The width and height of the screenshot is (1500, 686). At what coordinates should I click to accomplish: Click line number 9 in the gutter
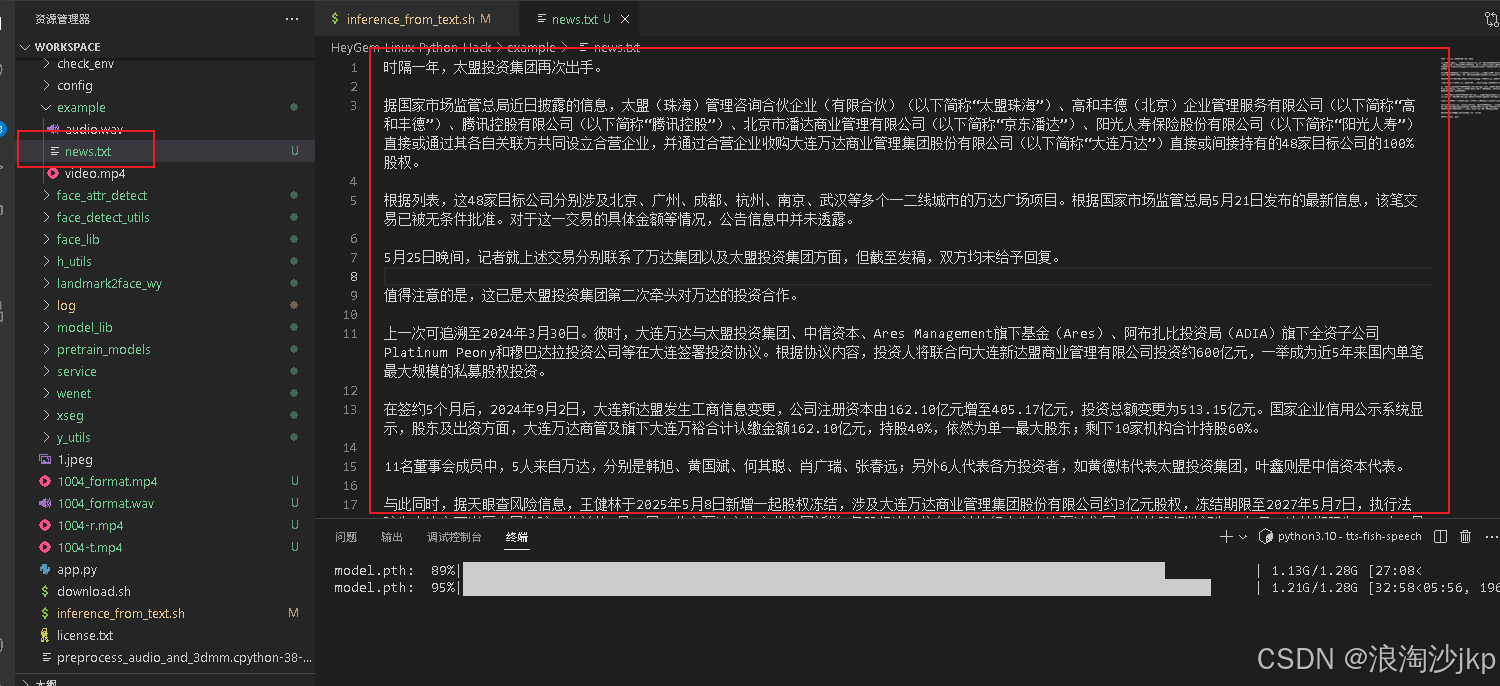point(353,295)
